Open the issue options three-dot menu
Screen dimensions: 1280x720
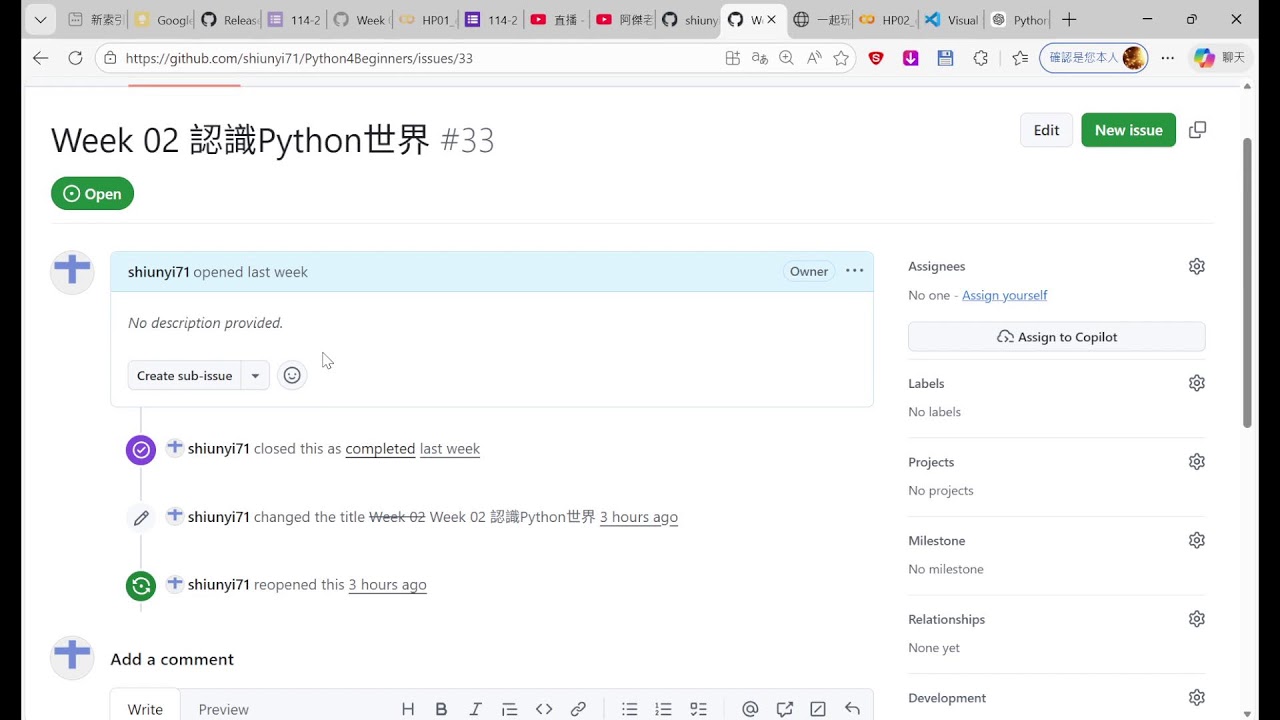[x=854, y=271]
